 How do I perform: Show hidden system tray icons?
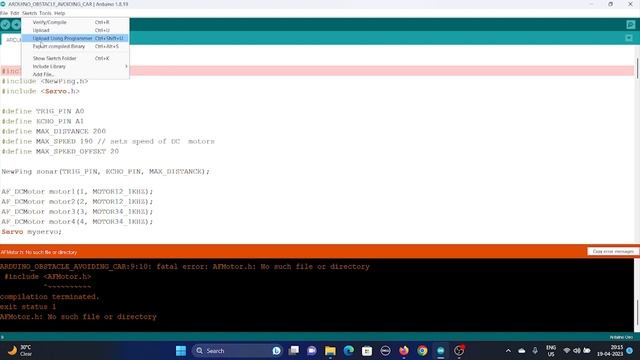[x=508, y=351]
